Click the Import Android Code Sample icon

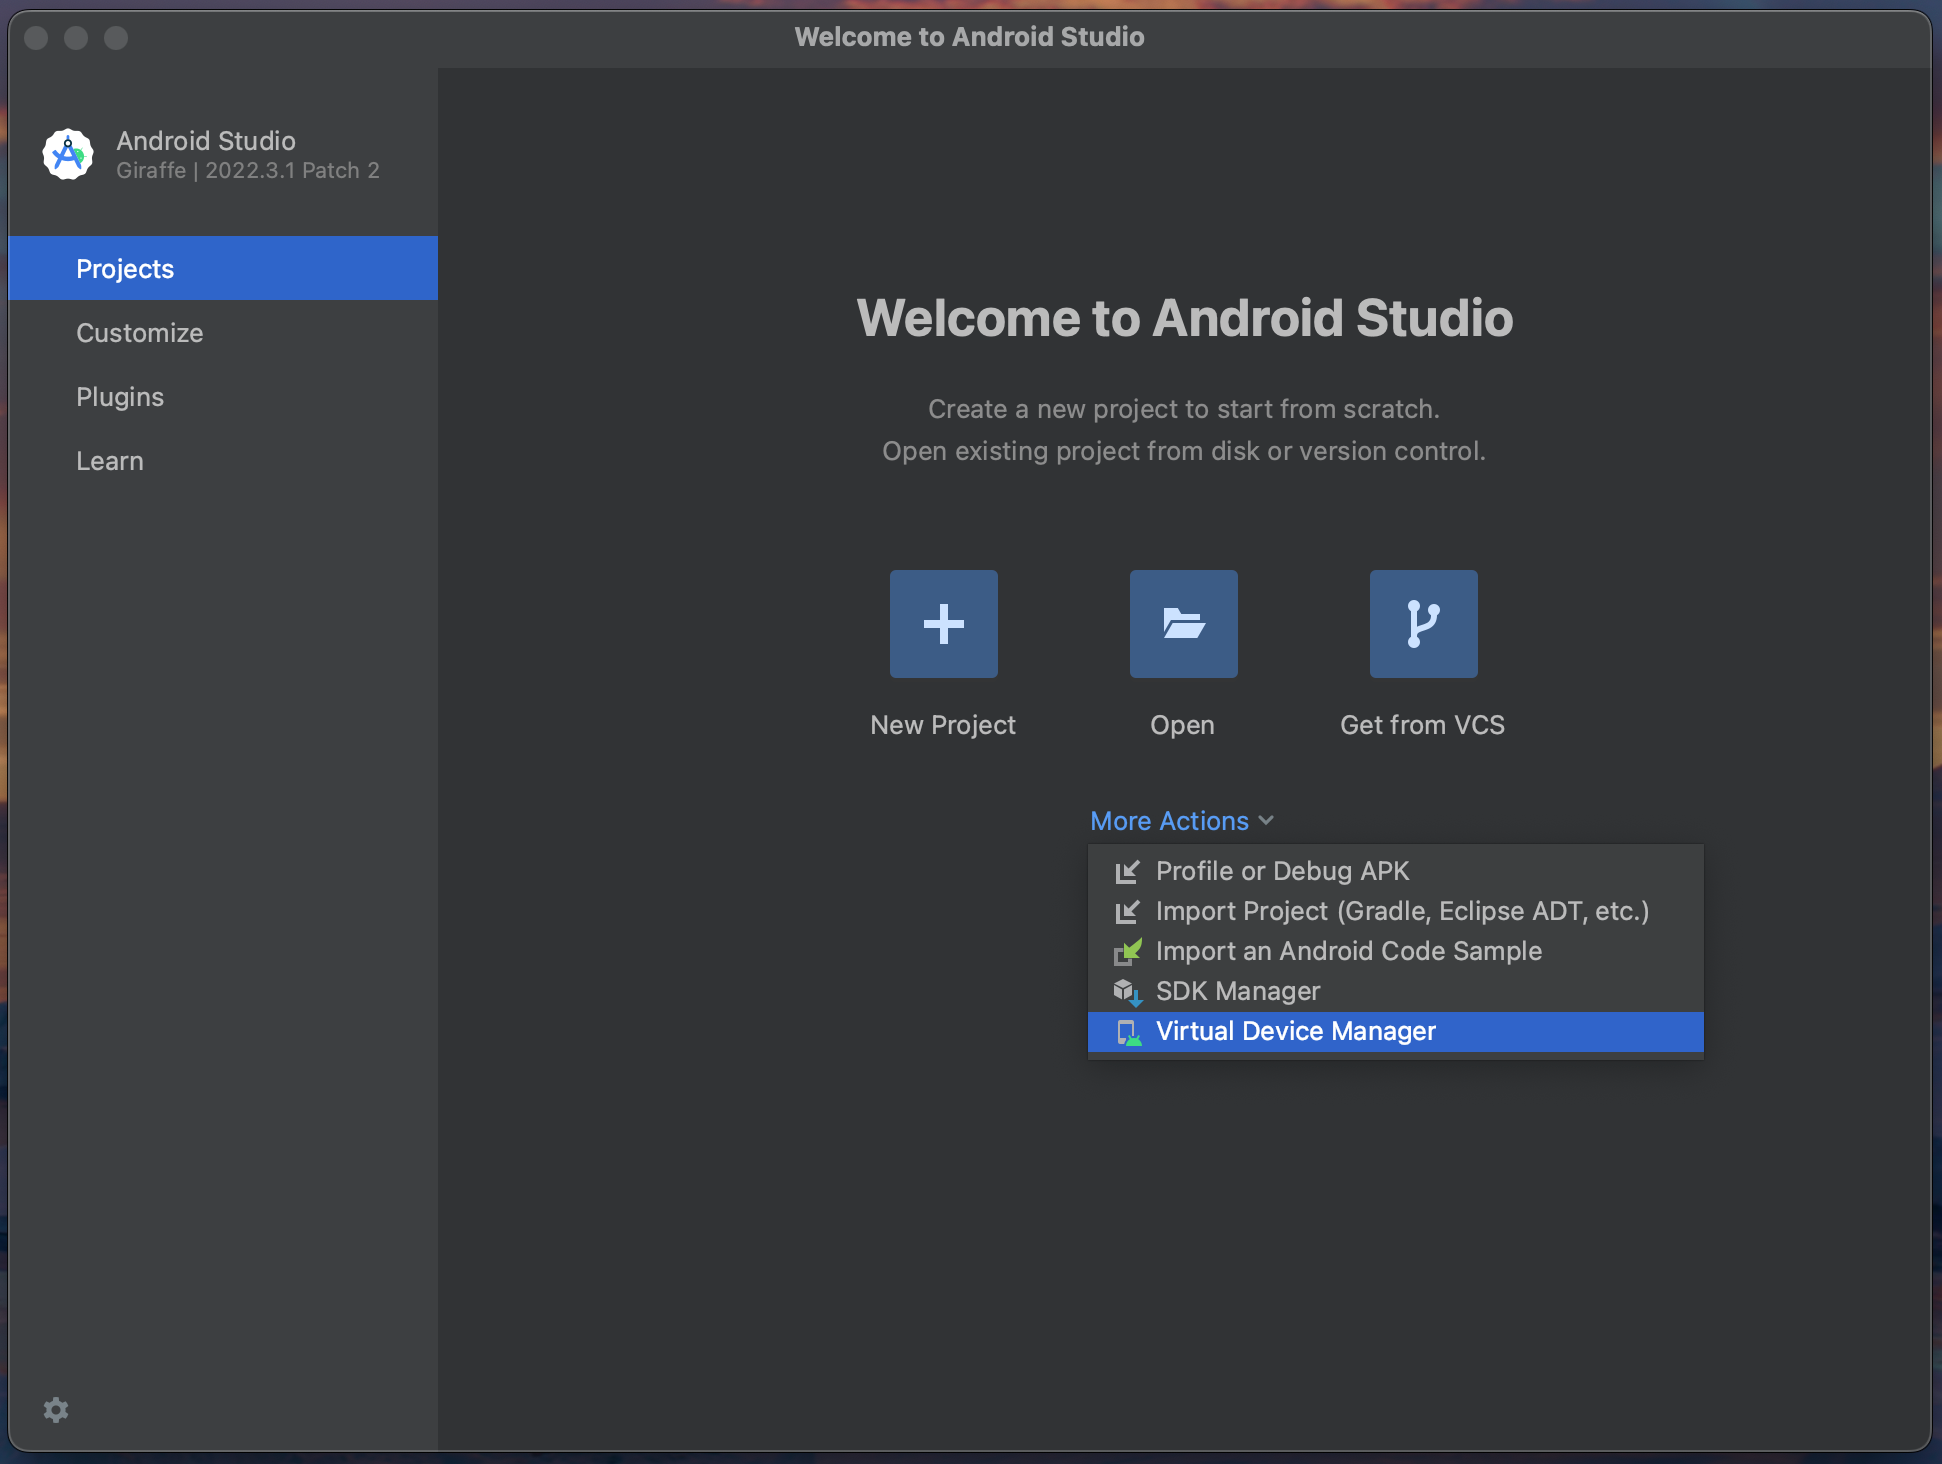(1128, 952)
